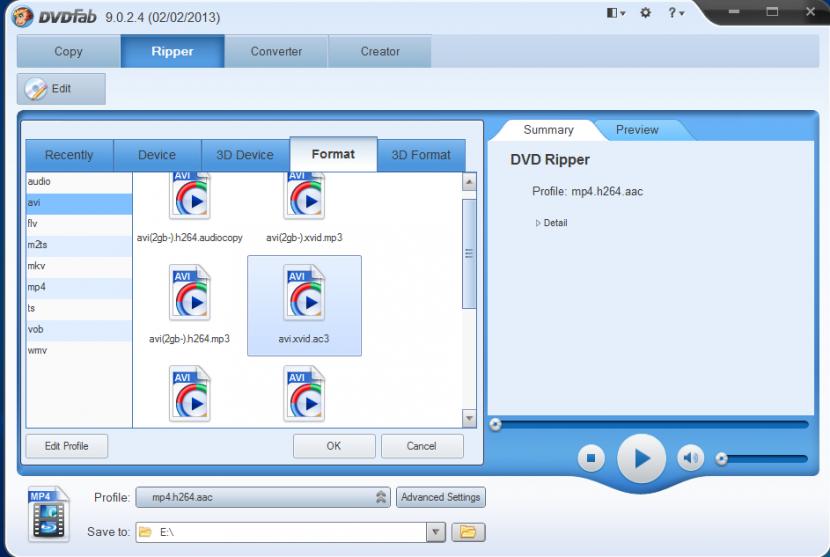Open the skin/layout menu icon
Image resolution: width=830 pixels, height=557 pixels.
coord(615,13)
